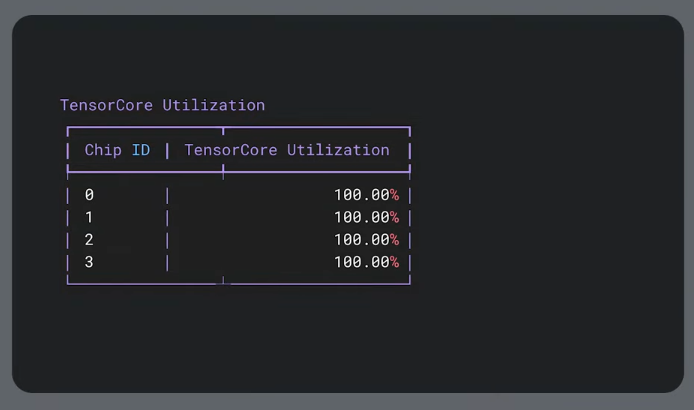This screenshot has width=694, height=410.
Task: Select Chip ID 2 cell
Action: [89, 240]
